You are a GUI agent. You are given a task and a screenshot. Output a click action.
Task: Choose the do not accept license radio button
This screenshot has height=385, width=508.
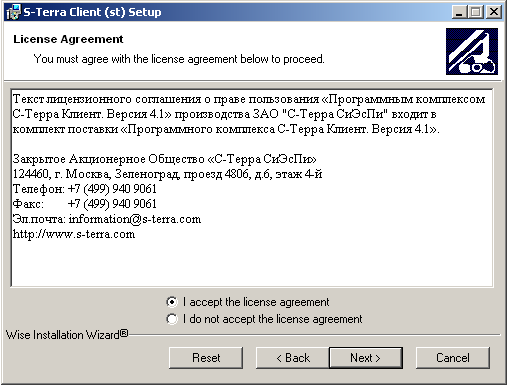[x=172, y=319]
